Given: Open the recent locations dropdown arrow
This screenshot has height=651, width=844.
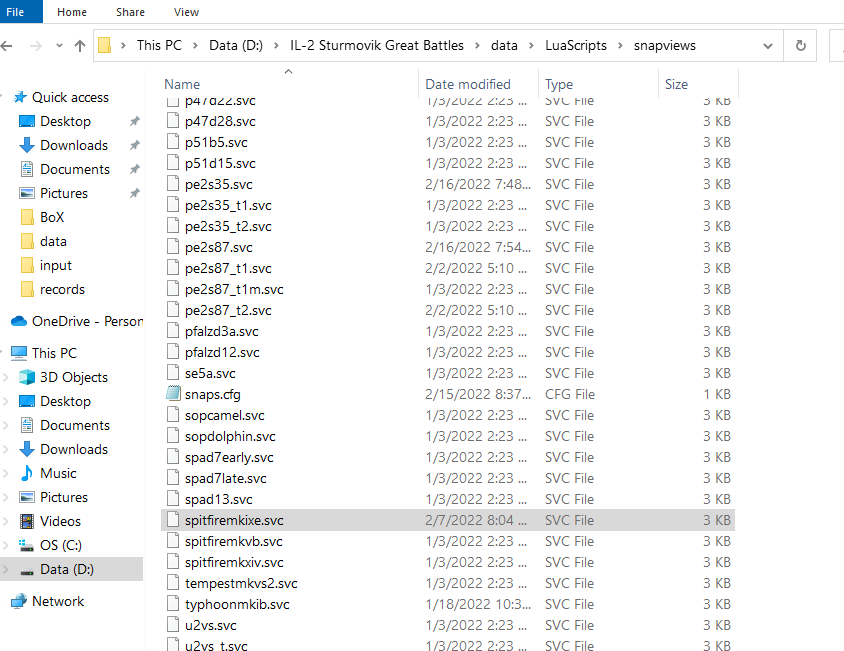Looking at the screenshot, I should coord(59,46).
